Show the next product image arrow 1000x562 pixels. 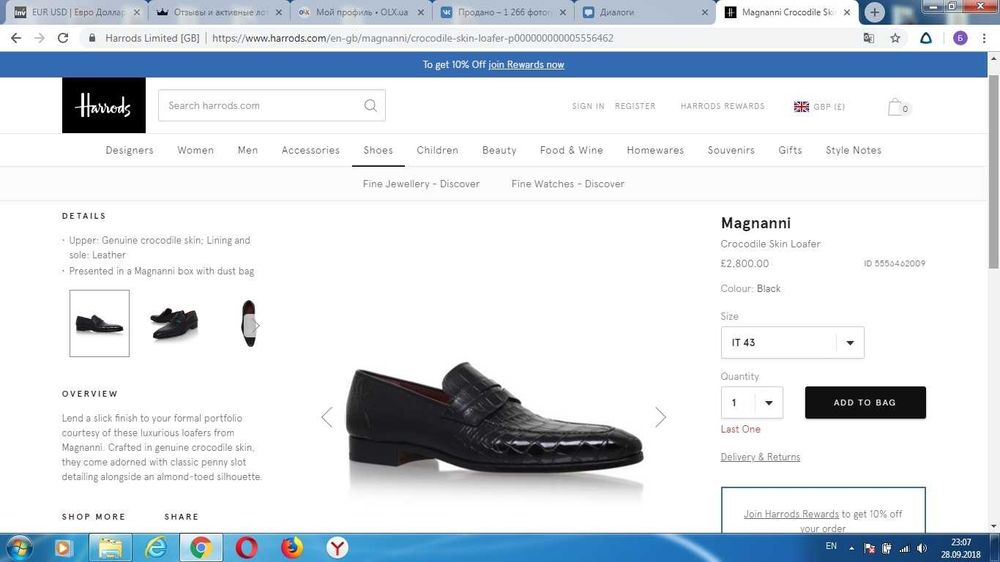tap(660, 417)
